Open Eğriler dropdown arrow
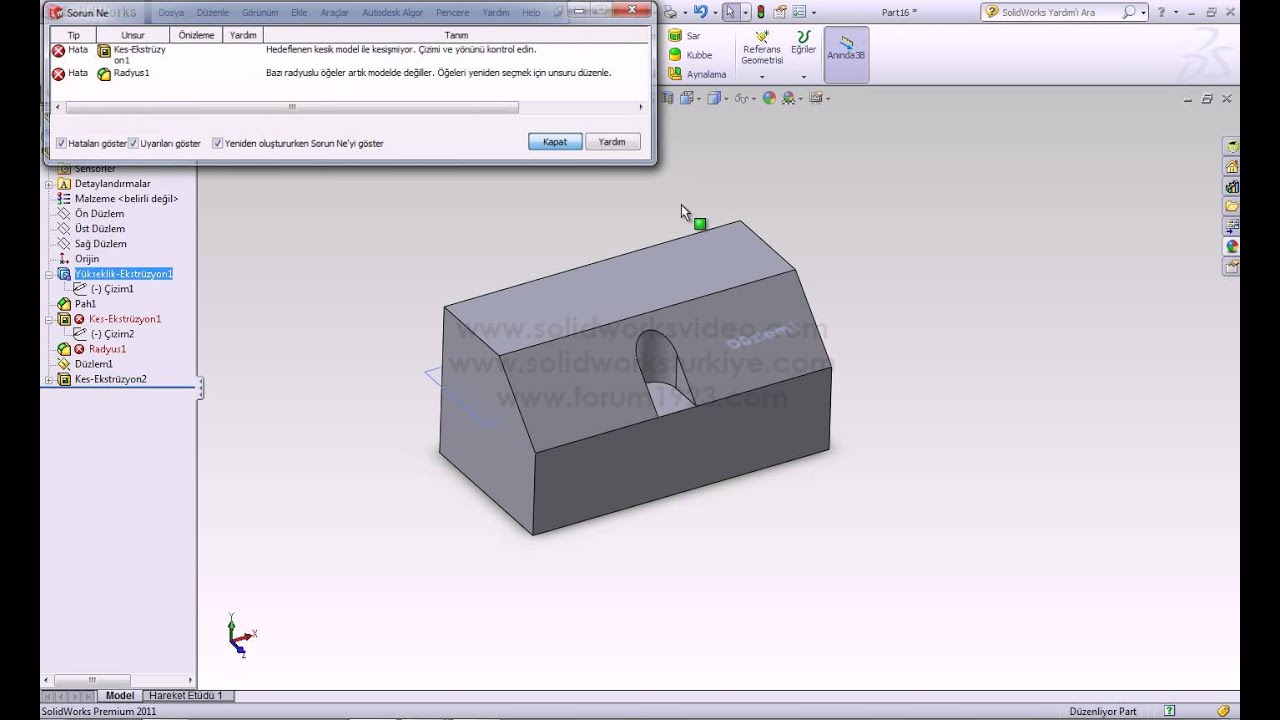The width and height of the screenshot is (1280, 720). [803, 77]
